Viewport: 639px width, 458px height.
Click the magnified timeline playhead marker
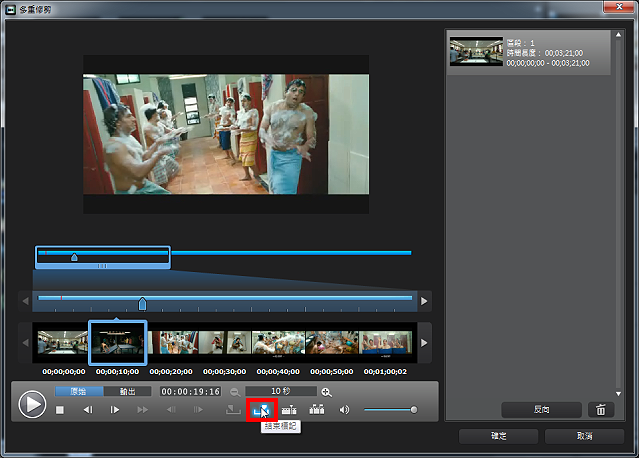[142, 304]
